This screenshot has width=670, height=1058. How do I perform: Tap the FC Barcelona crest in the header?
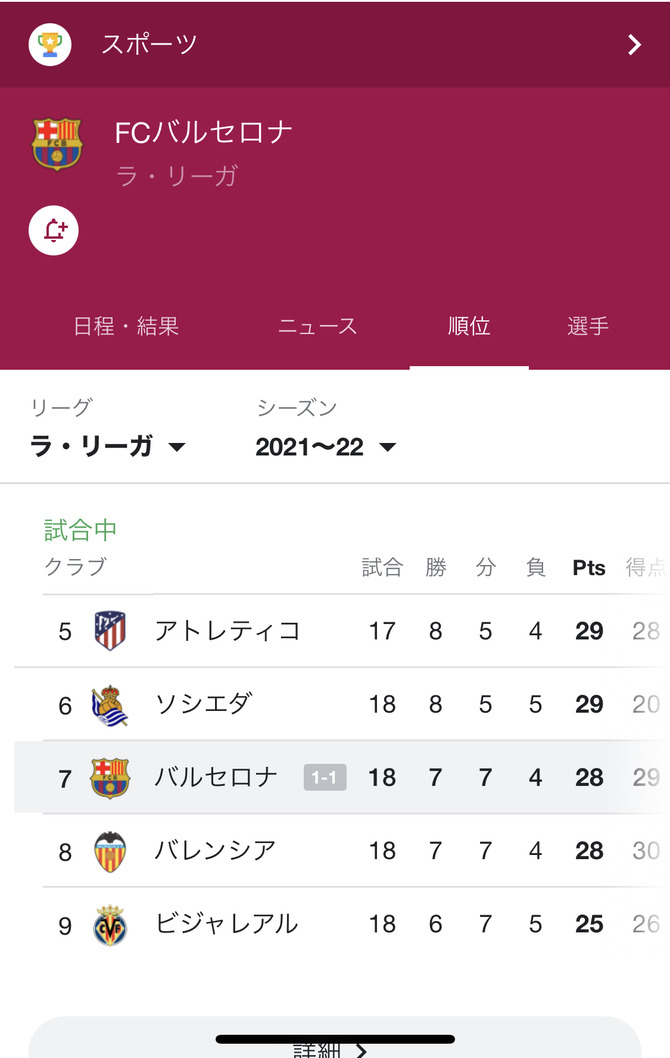tap(57, 144)
